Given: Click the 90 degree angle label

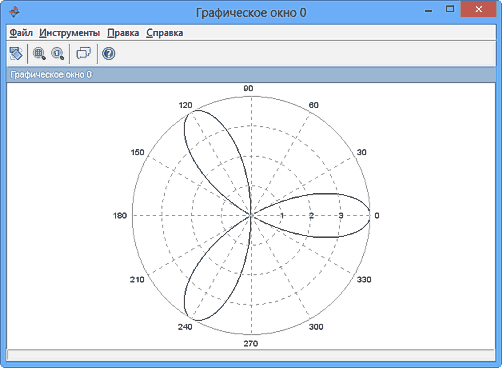Looking at the screenshot, I should coord(248,88).
